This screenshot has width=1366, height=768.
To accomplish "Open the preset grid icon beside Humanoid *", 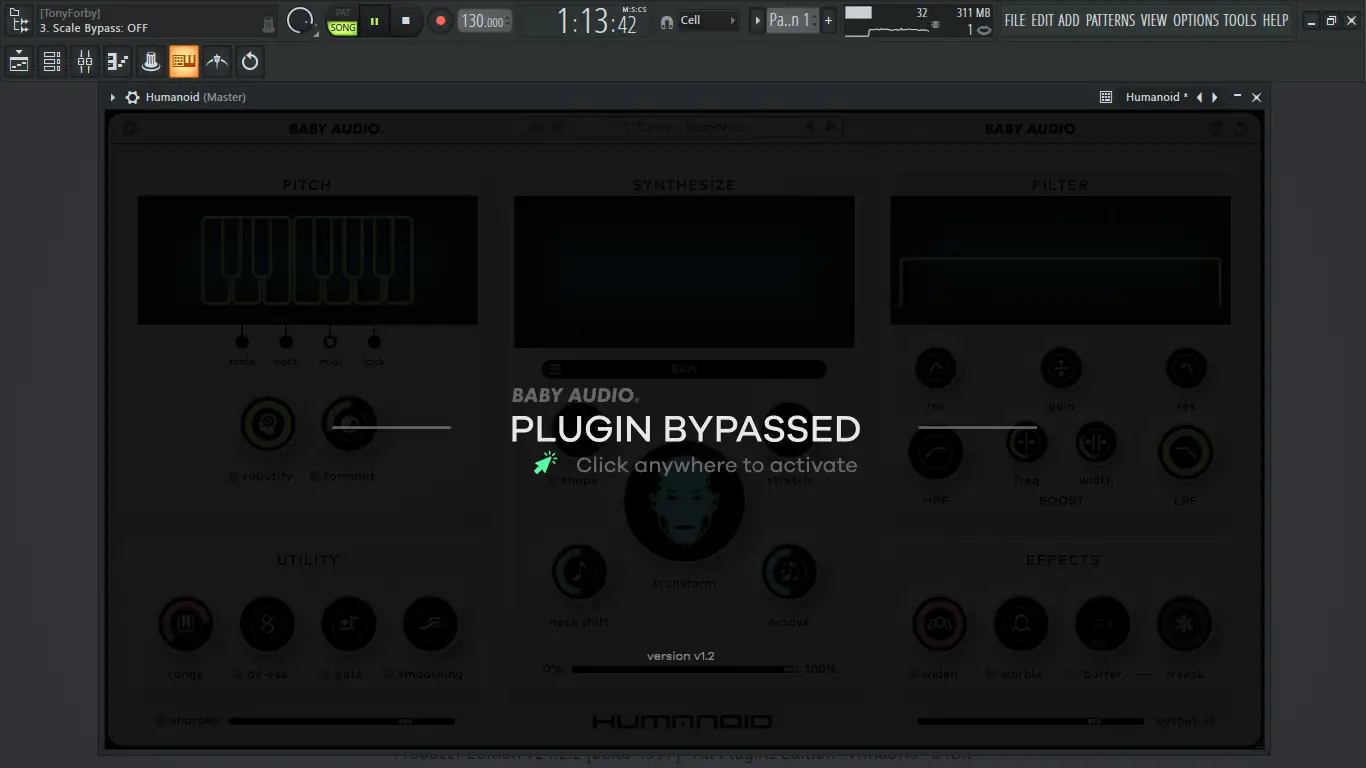I will pyautogui.click(x=1106, y=97).
